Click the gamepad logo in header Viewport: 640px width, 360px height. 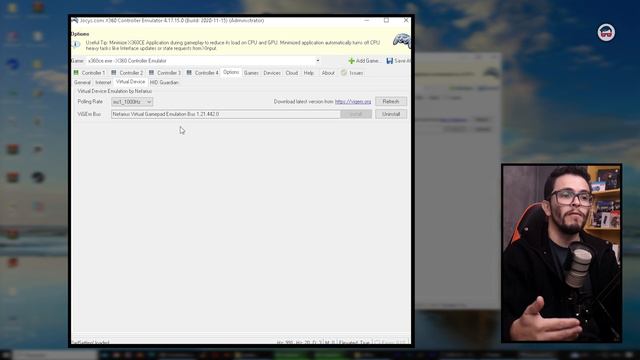402,40
